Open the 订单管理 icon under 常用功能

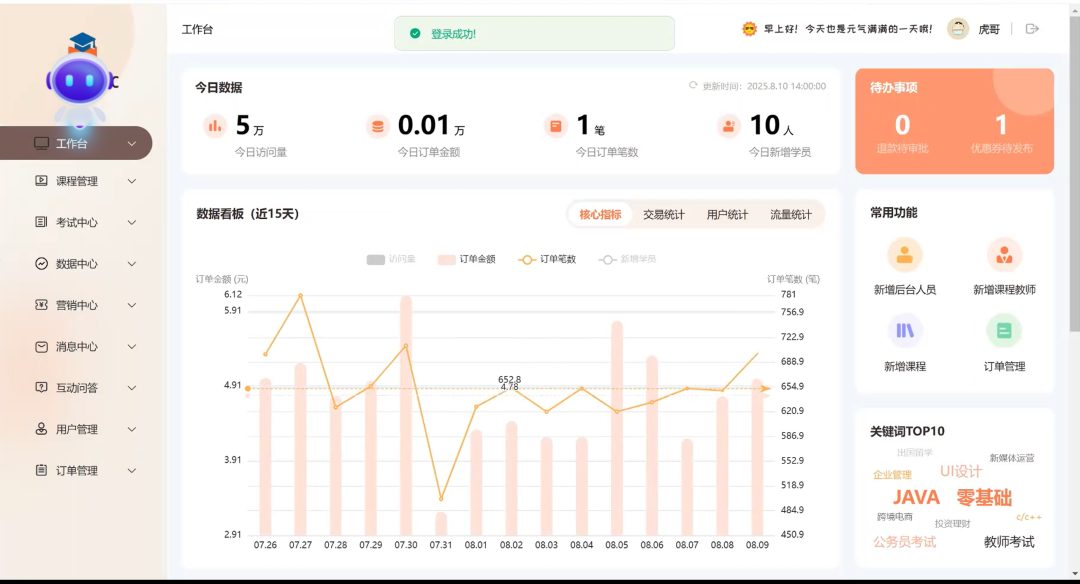click(1004, 331)
